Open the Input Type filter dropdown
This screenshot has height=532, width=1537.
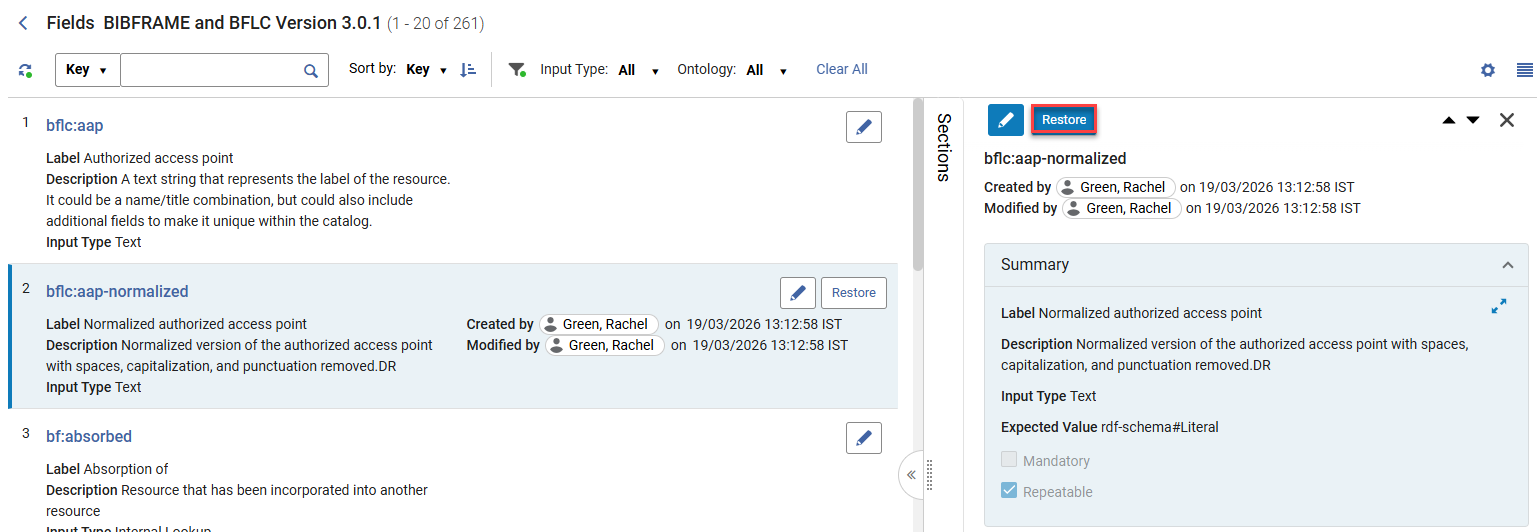[636, 70]
